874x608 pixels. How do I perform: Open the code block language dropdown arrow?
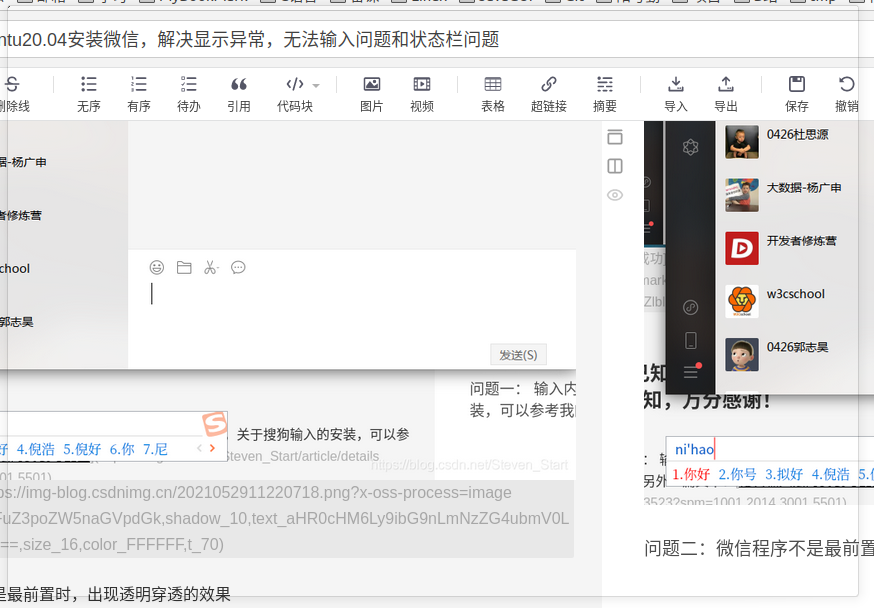click(316, 84)
